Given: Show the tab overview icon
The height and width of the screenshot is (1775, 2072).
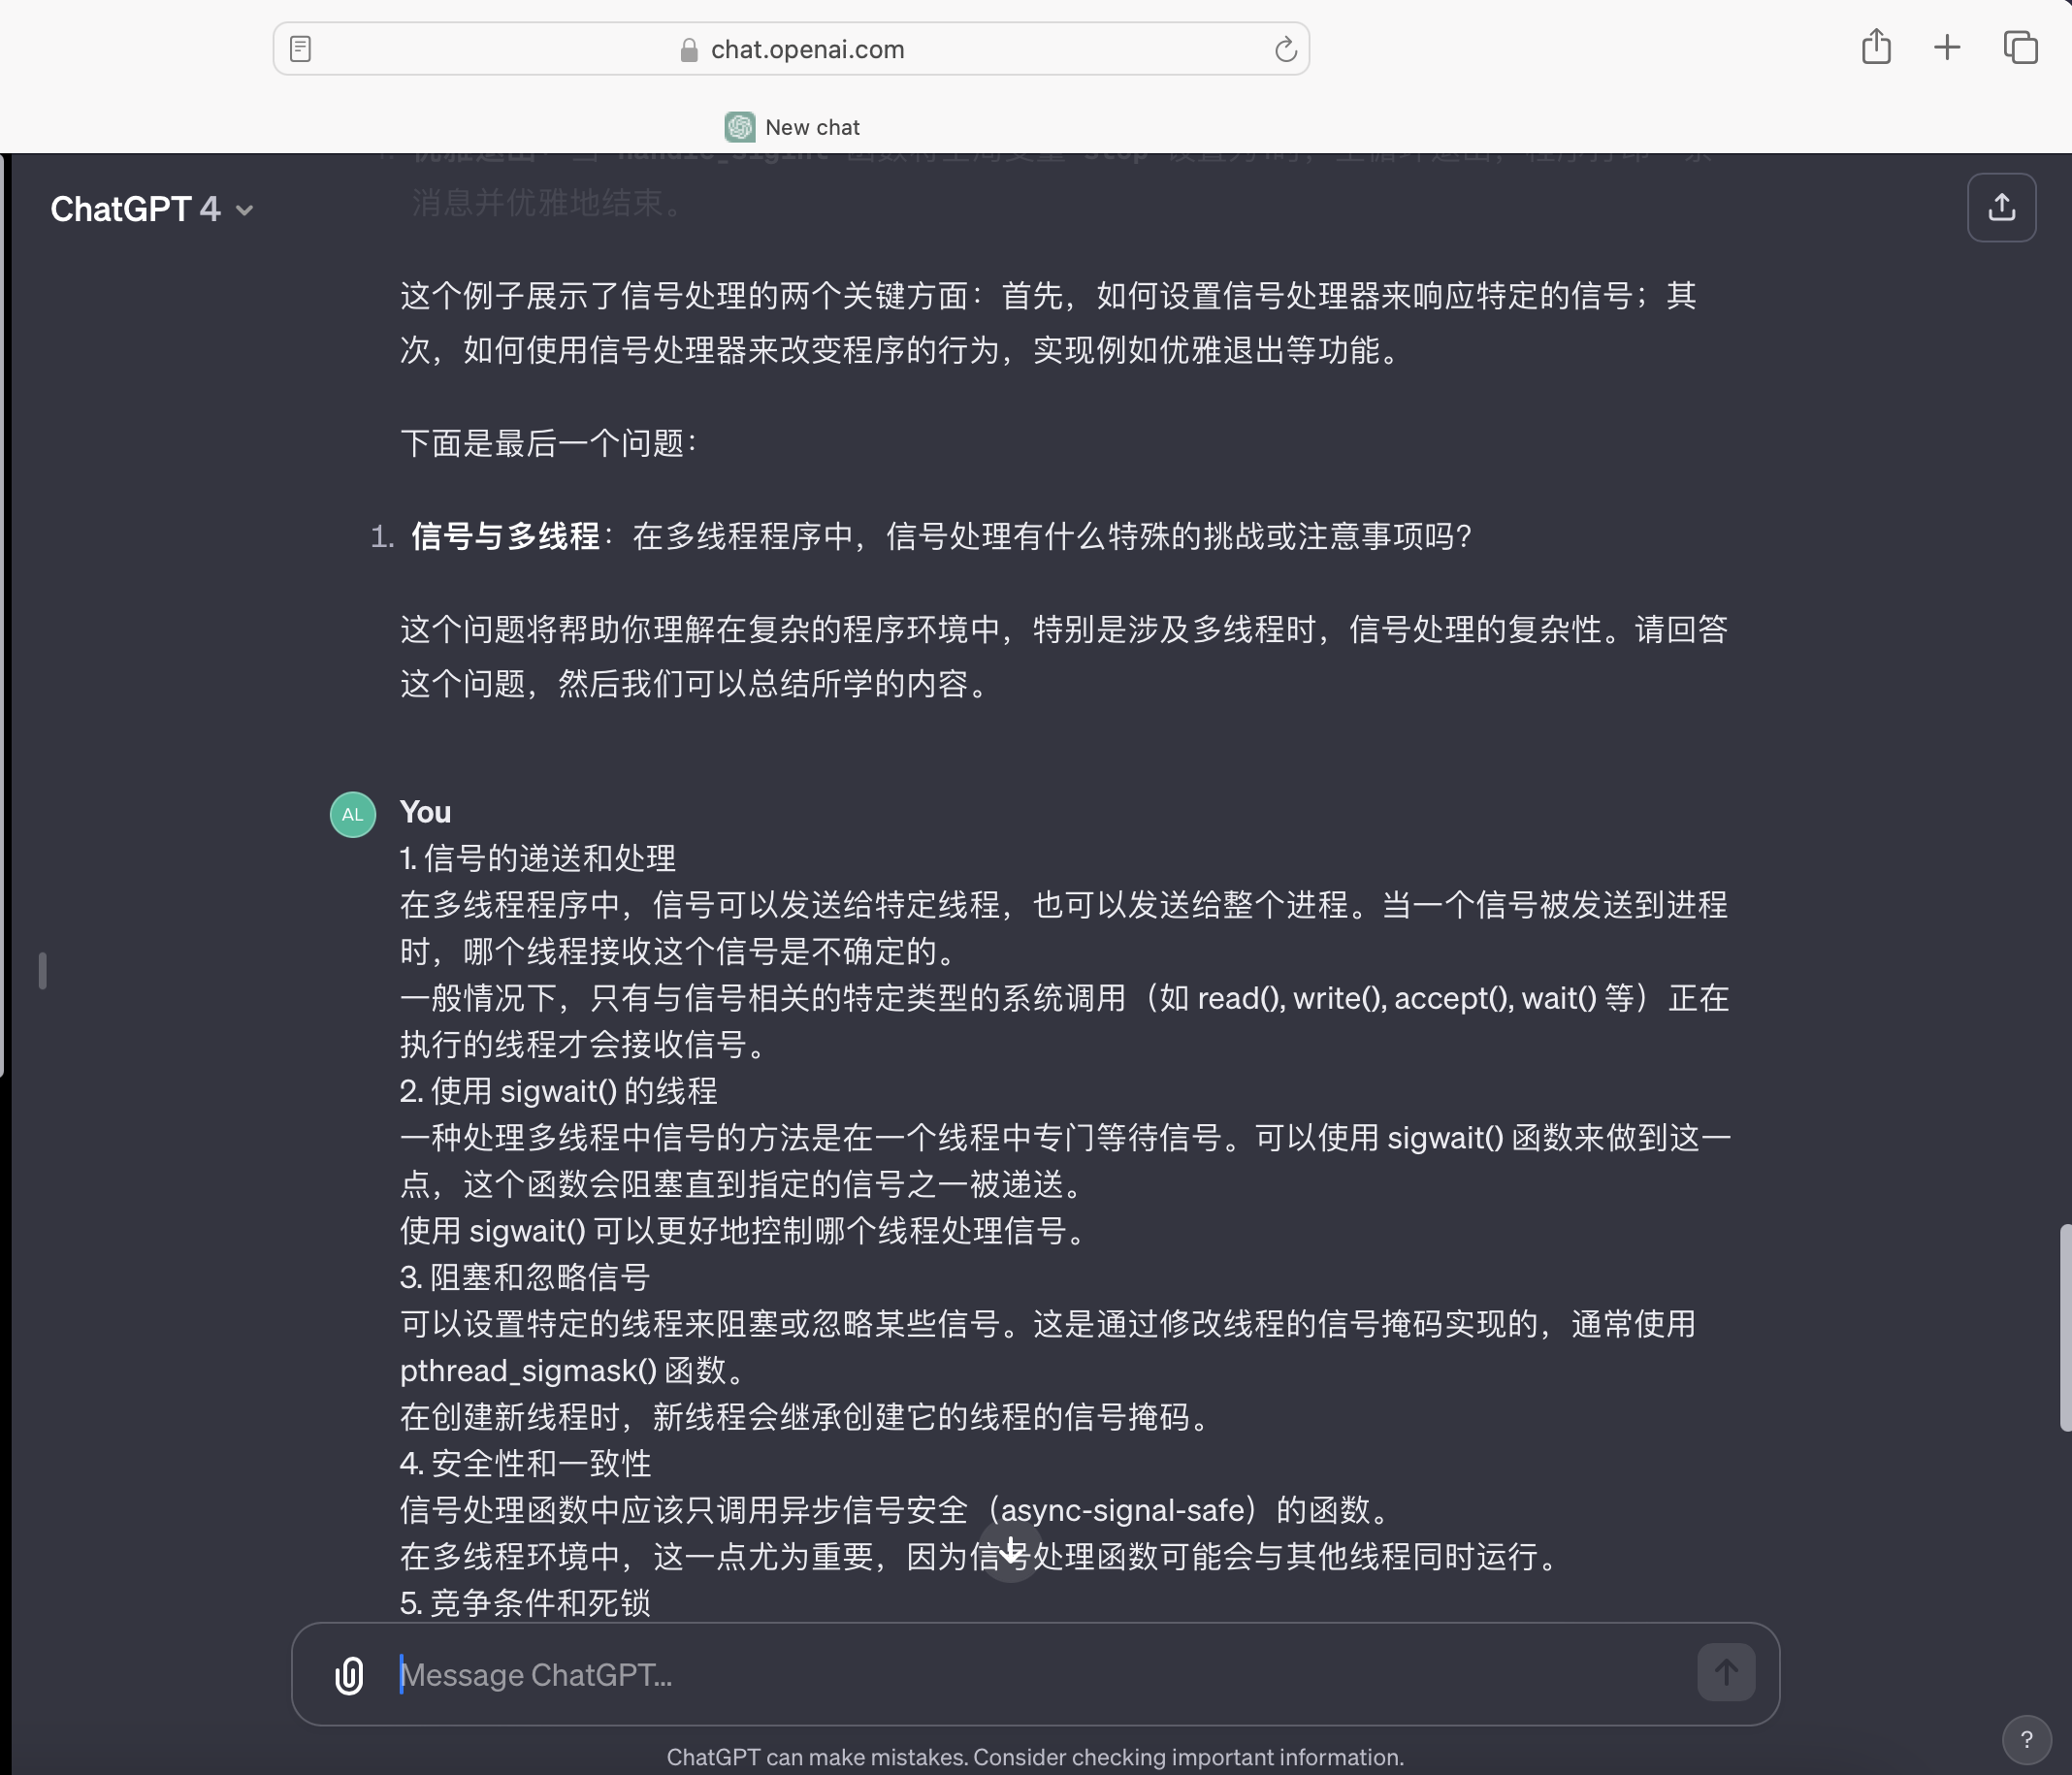Looking at the screenshot, I should coord(2019,47).
